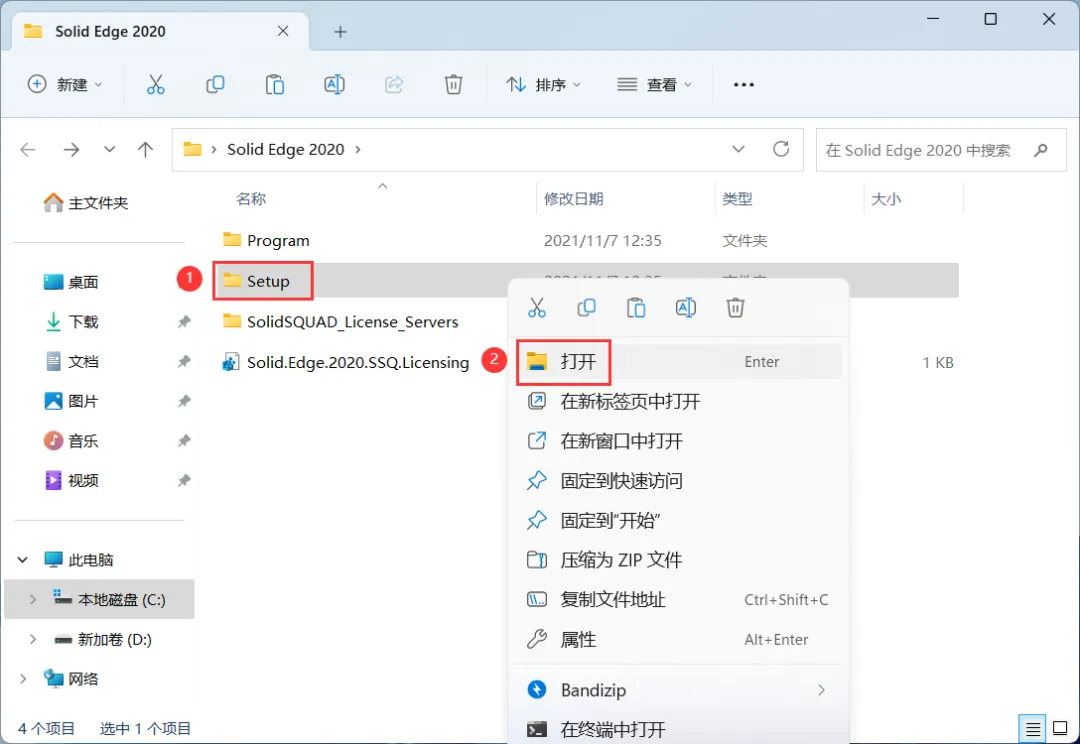Open recent locations dropdown arrow
This screenshot has height=744, width=1080.
click(x=110, y=149)
